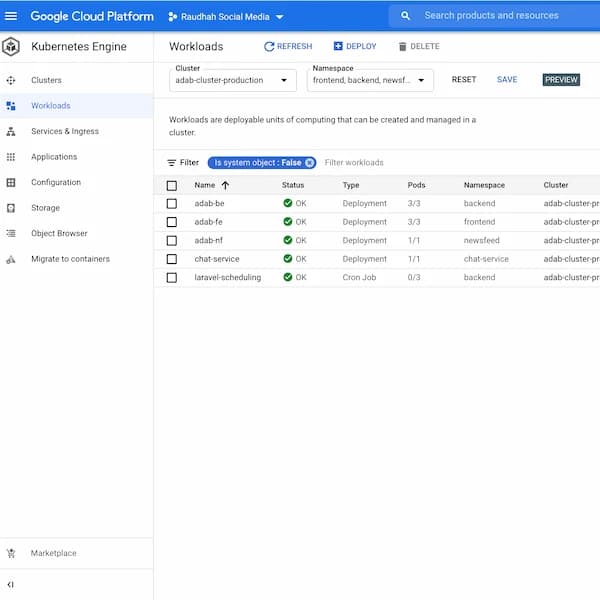Click the sort arrow beside Name
Viewport: 600px width, 600px height.
(225, 186)
